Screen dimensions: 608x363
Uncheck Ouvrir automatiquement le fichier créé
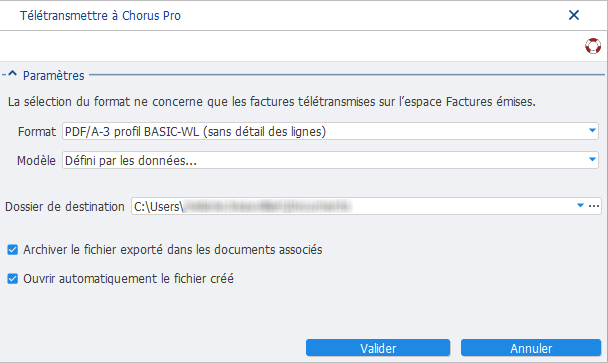click(12, 279)
